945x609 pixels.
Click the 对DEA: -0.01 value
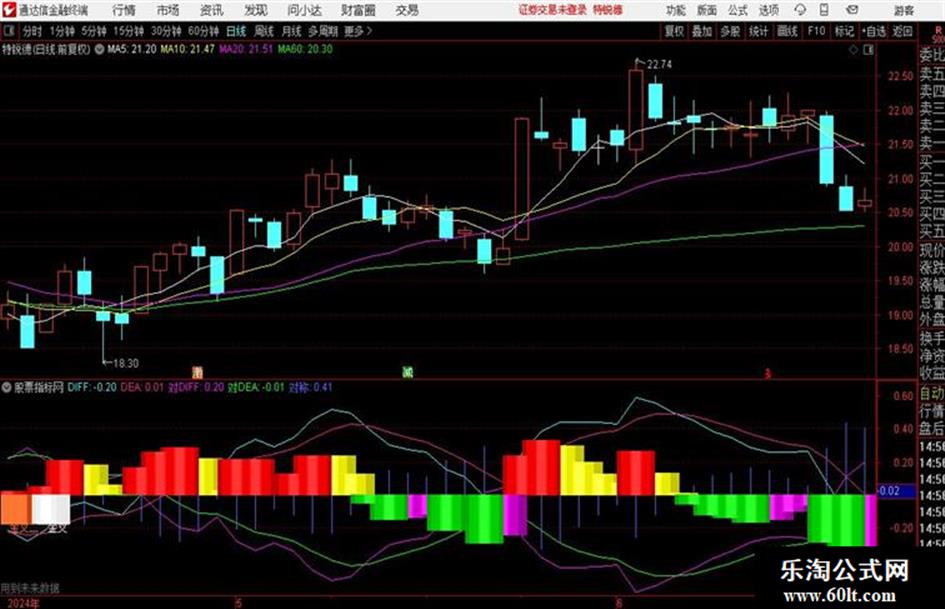coord(256,387)
